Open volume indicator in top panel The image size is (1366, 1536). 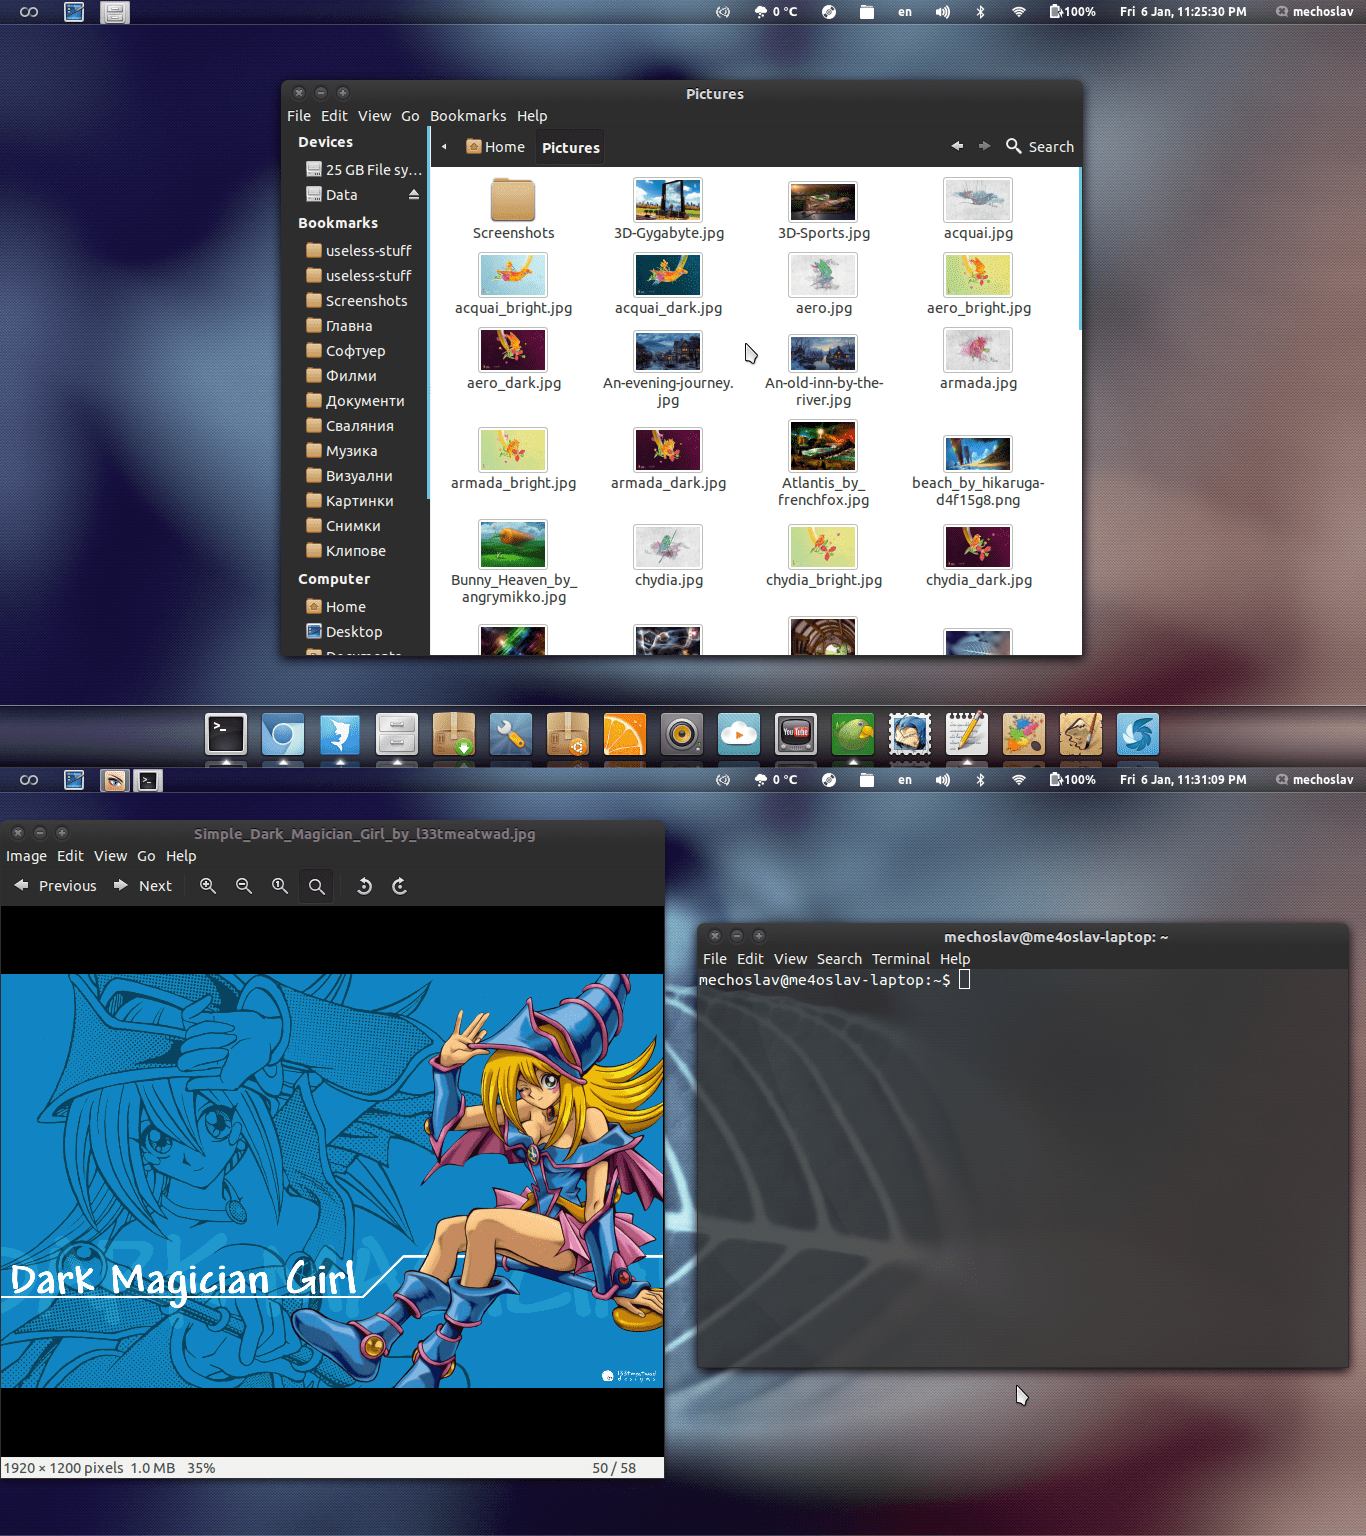click(942, 12)
